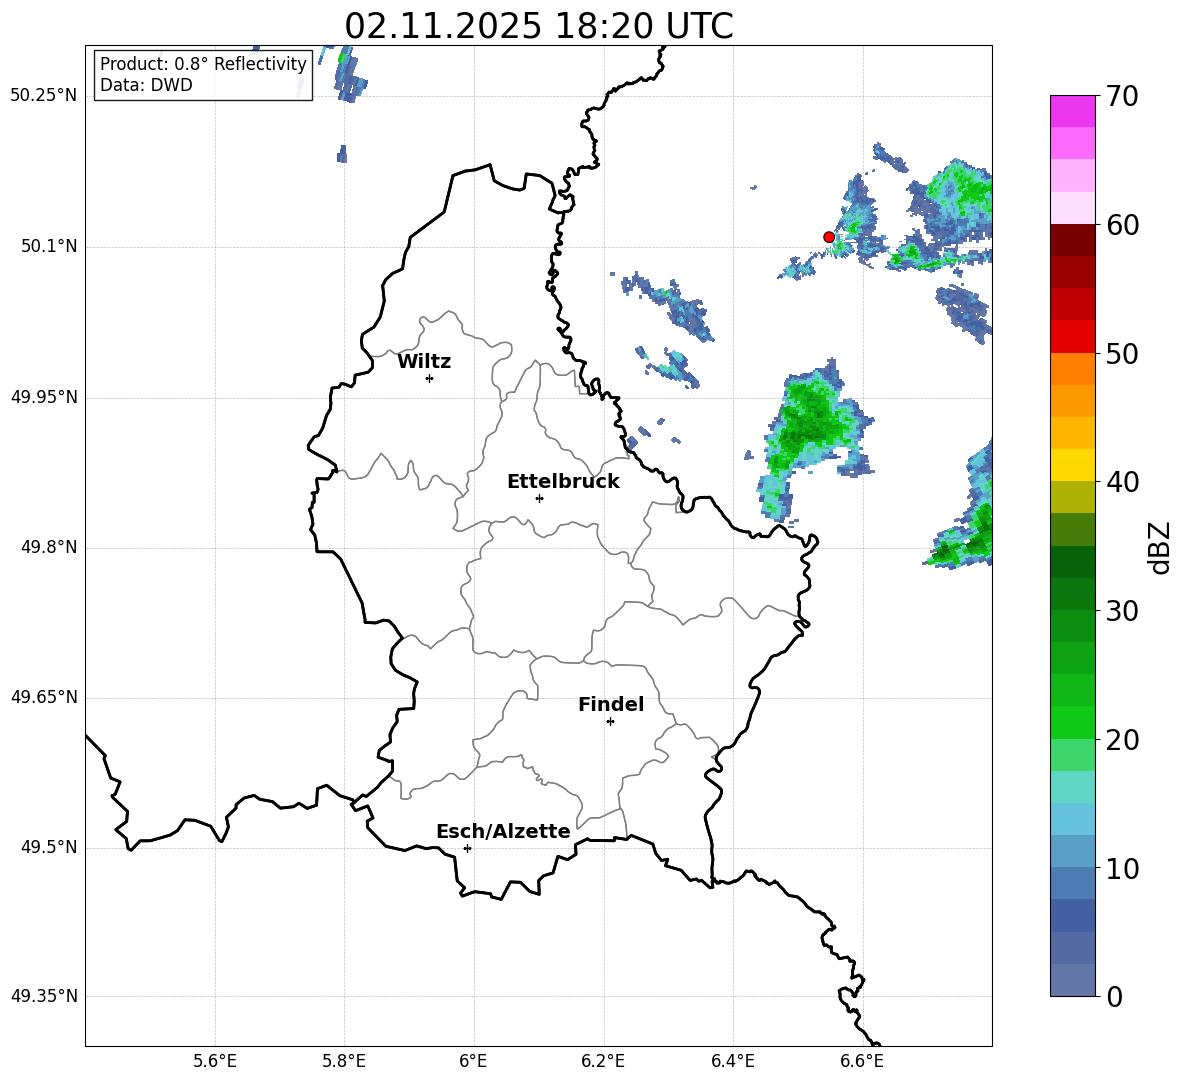
Task: Click the '50.25°N' latitude label
Action: [44, 96]
